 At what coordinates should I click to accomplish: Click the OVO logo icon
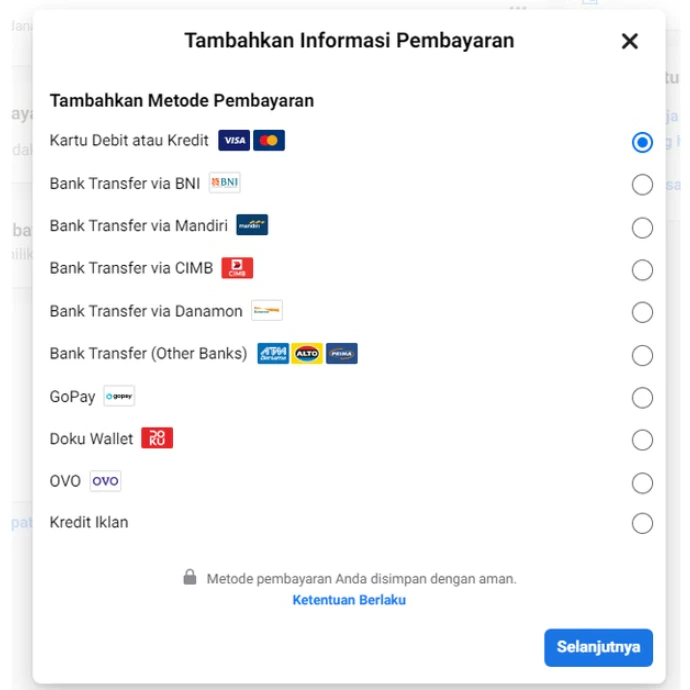click(x=105, y=481)
